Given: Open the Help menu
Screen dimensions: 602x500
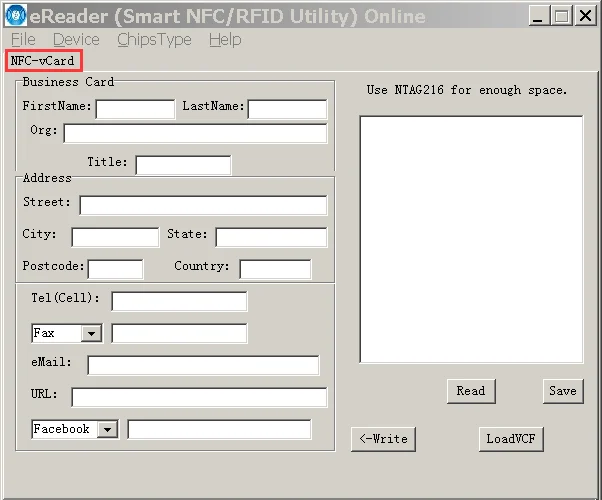Looking at the screenshot, I should [x=225, y=40].
